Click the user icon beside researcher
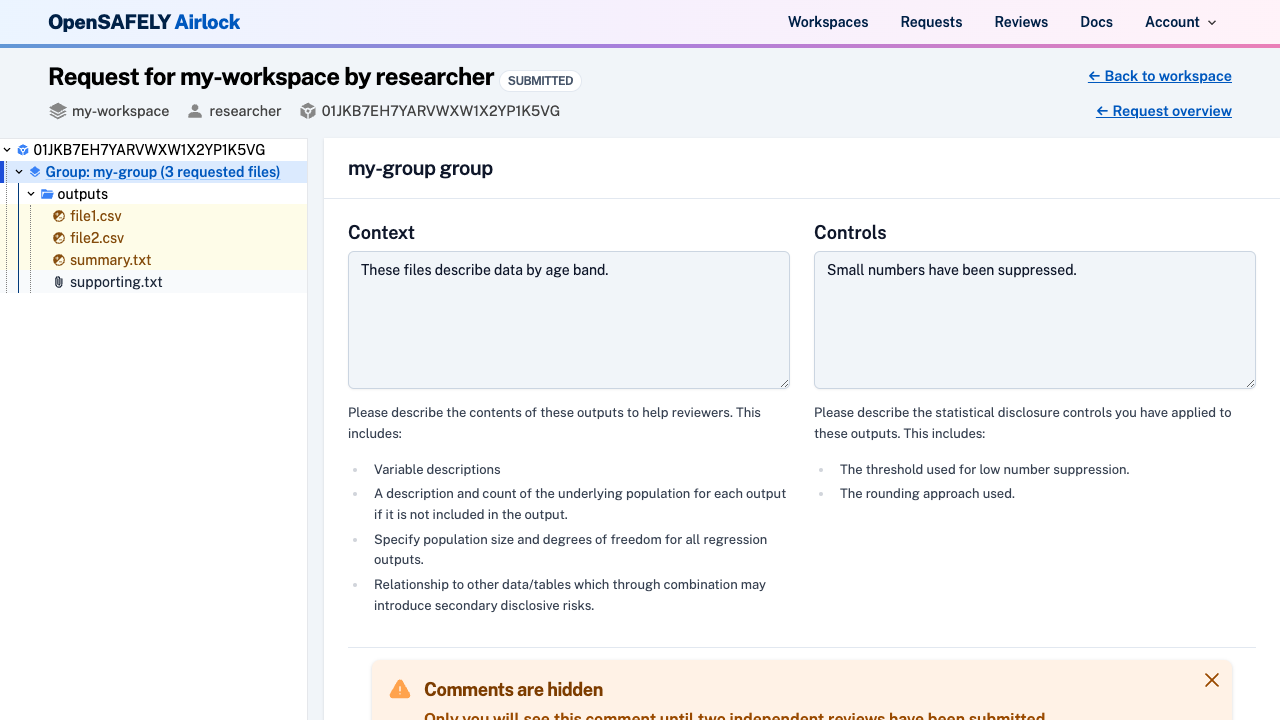This screenshot has width=1280, height=720. [x=195, y=111]
